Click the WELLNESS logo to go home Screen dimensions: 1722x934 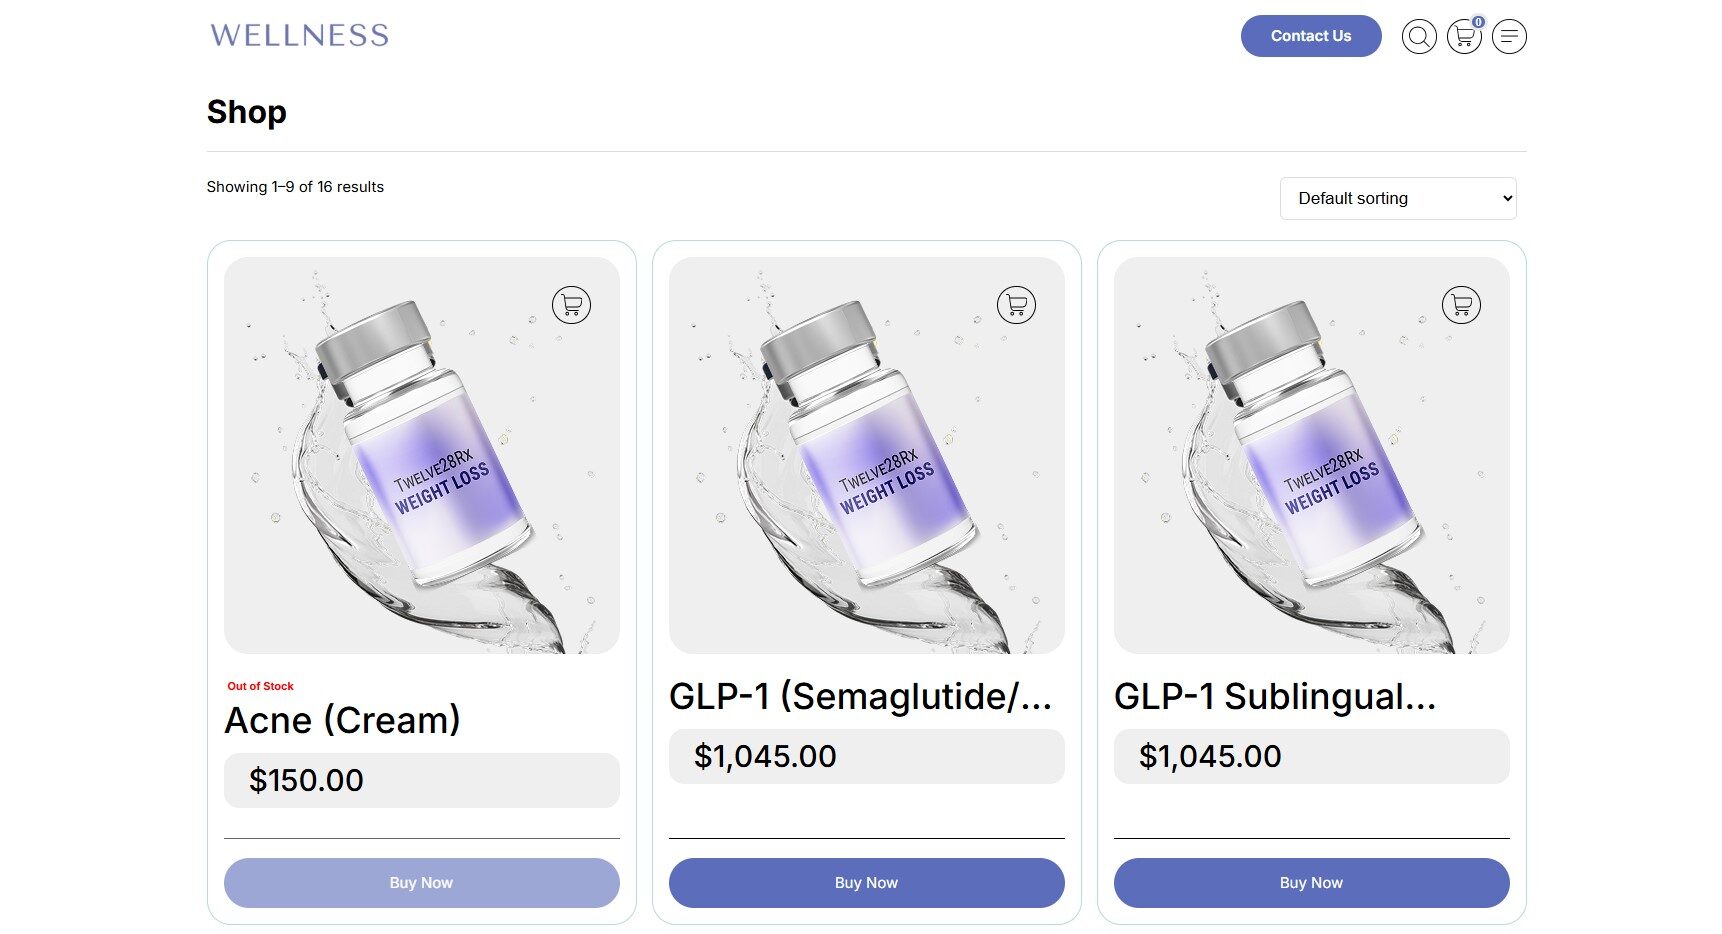pyautogui.click(x=298, y=36)
